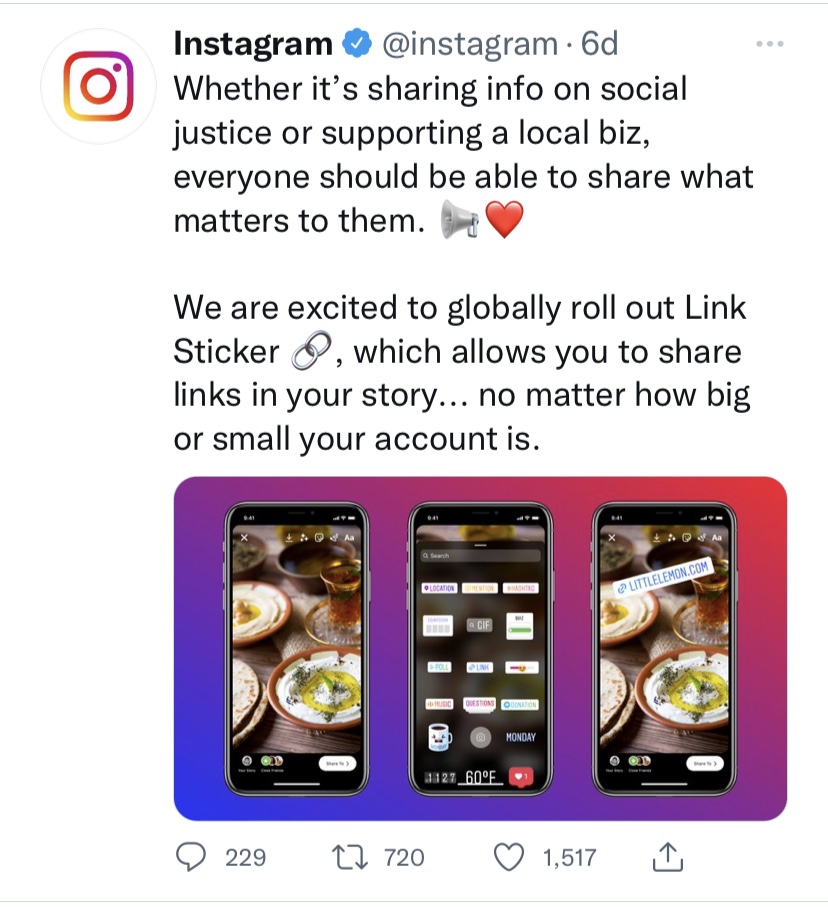Tap the MONDAY sticker in middle phone
Image resolution: width=828 pixels, height=907 pixels.
click(521, 737)
